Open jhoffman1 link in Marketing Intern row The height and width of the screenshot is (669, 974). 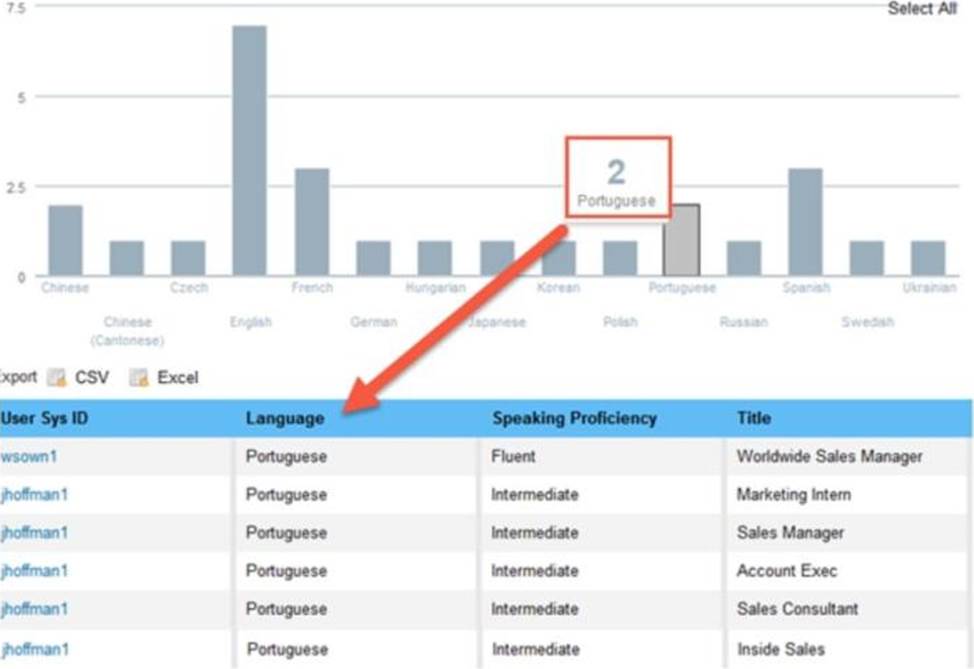click(34, 495)
